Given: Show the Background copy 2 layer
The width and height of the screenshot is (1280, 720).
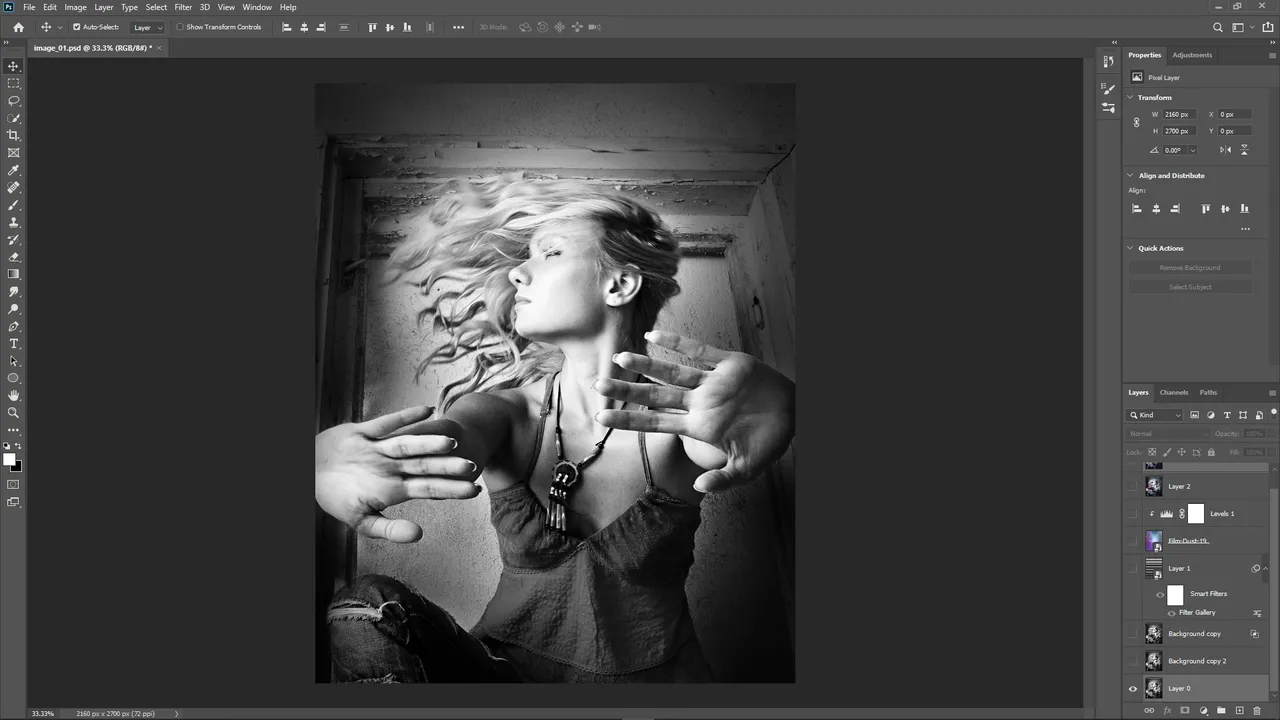Looking at the screenshot, I should point(1133,661).
